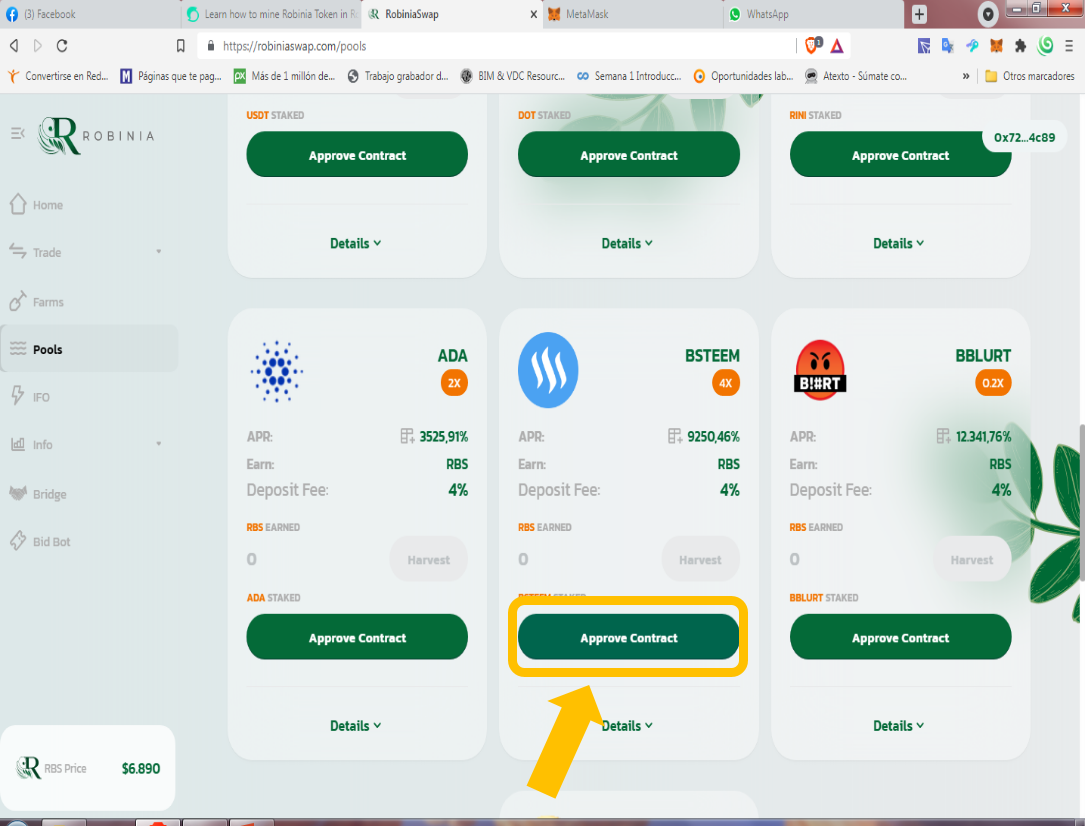This screenshot has height=826, width=1085.
Task: Go back in browser history
Action: [x=14, y=46]
